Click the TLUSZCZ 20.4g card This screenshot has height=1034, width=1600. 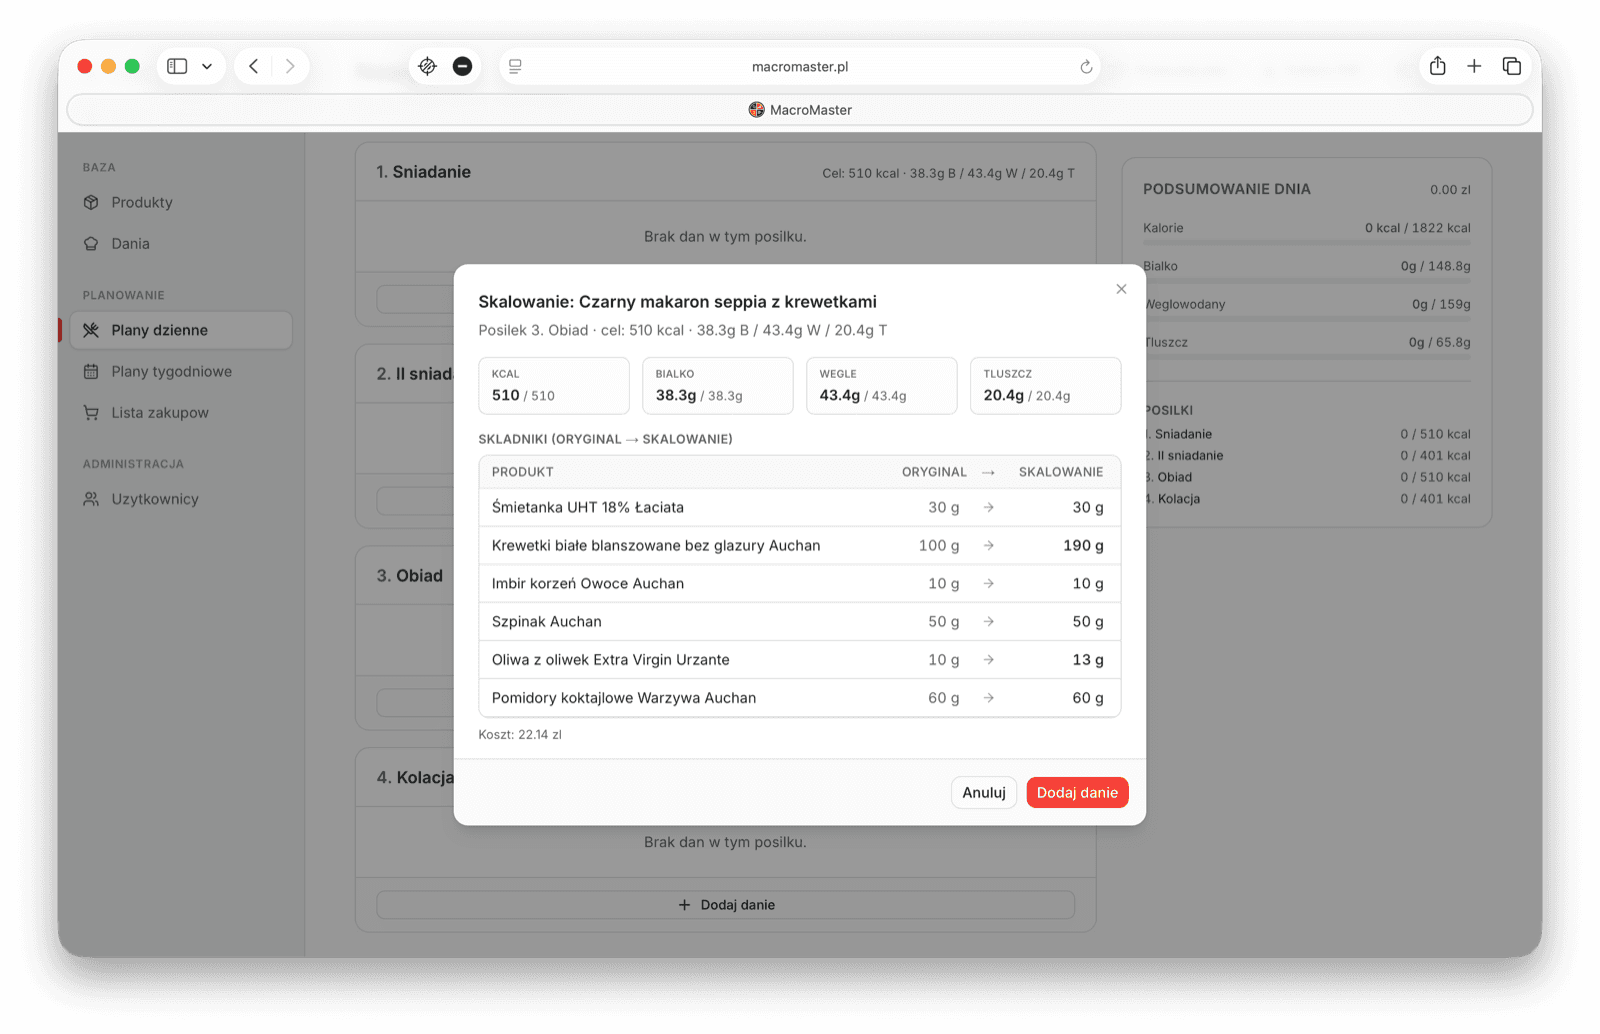(x=1046, y=385)
